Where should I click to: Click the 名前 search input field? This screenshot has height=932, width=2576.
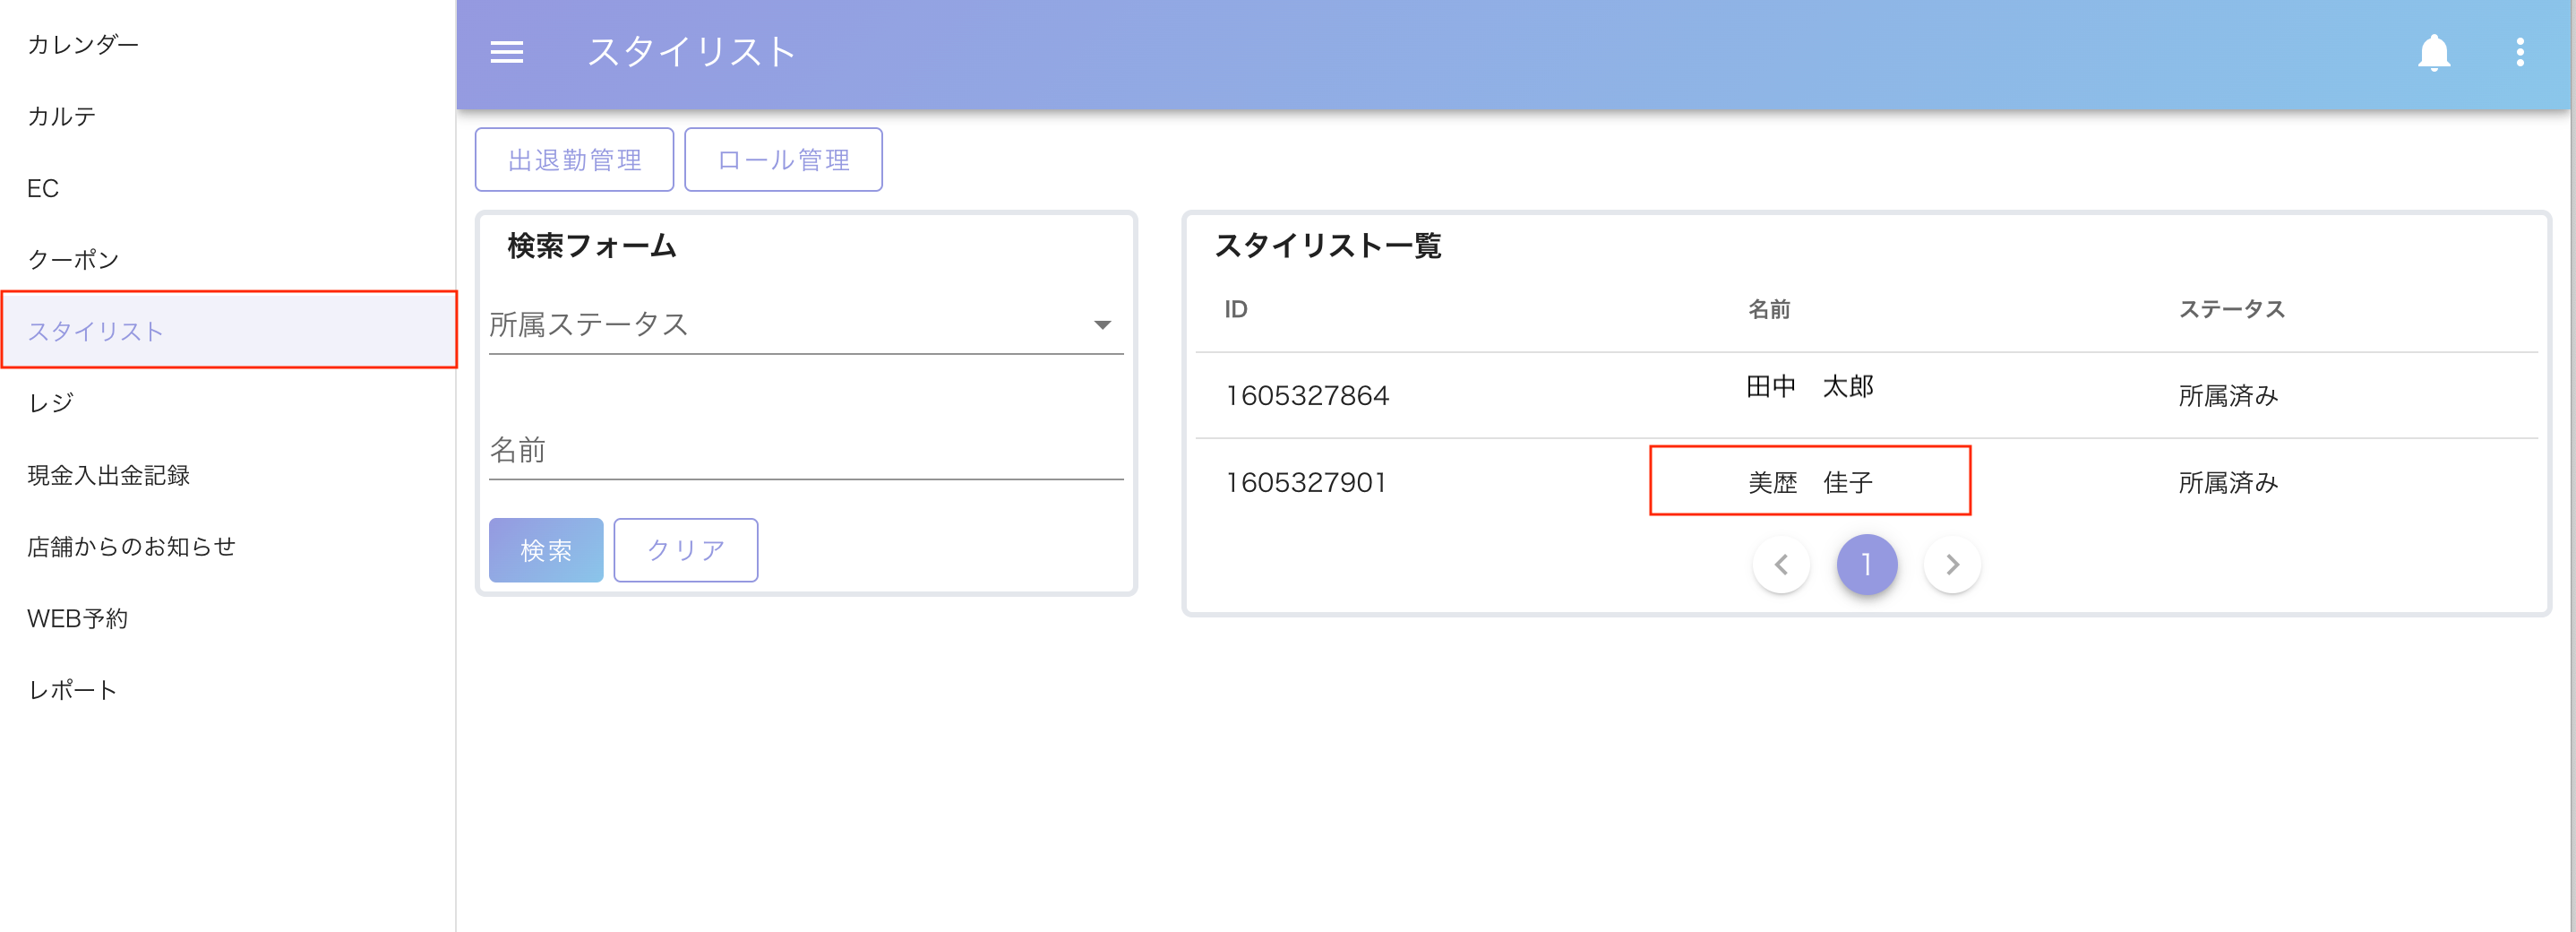point(806,450)
